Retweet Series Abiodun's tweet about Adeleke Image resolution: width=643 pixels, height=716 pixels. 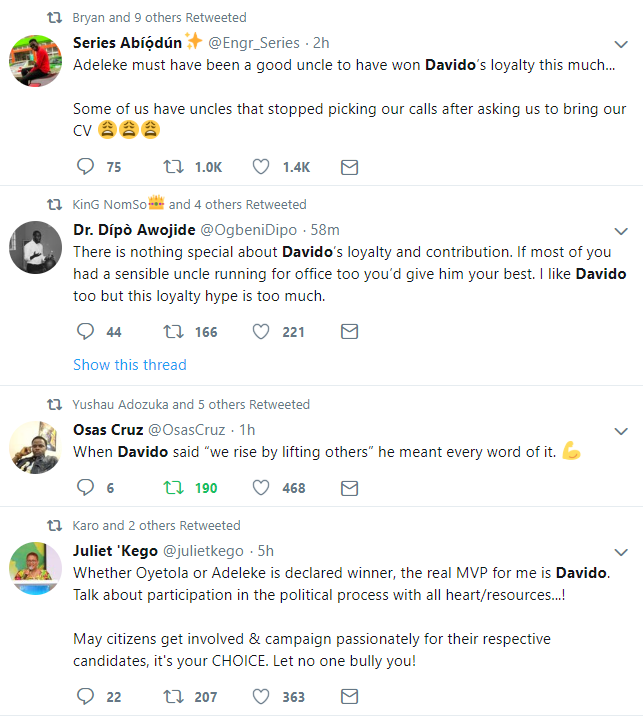[x=173, y=167]
